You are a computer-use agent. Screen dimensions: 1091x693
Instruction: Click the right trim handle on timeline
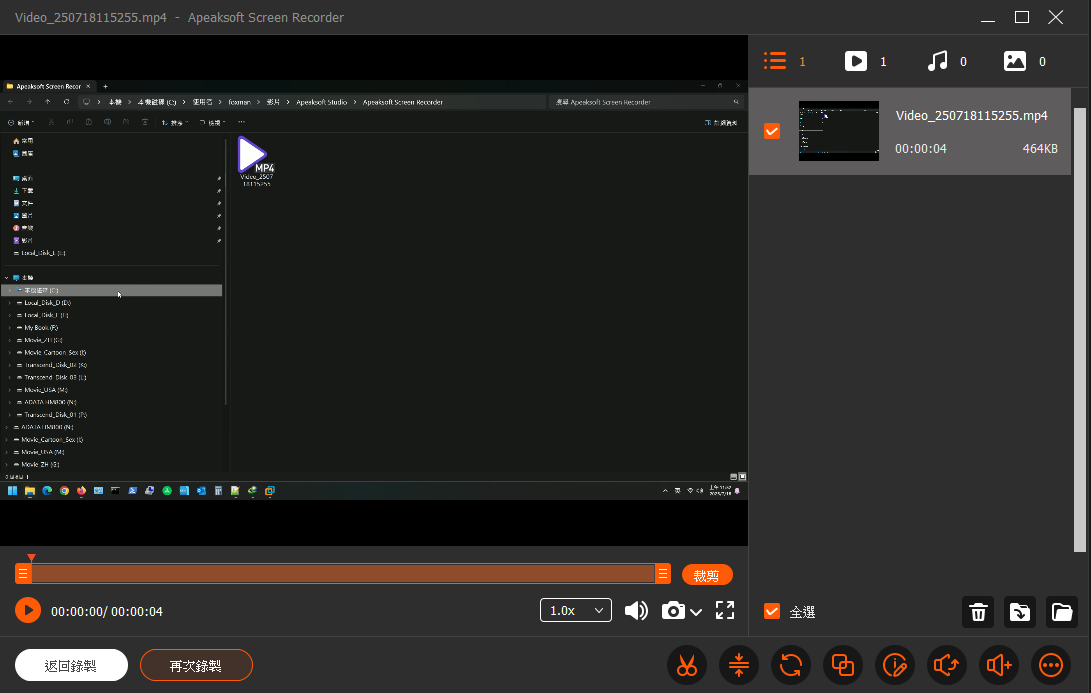[x=663, y=574]
